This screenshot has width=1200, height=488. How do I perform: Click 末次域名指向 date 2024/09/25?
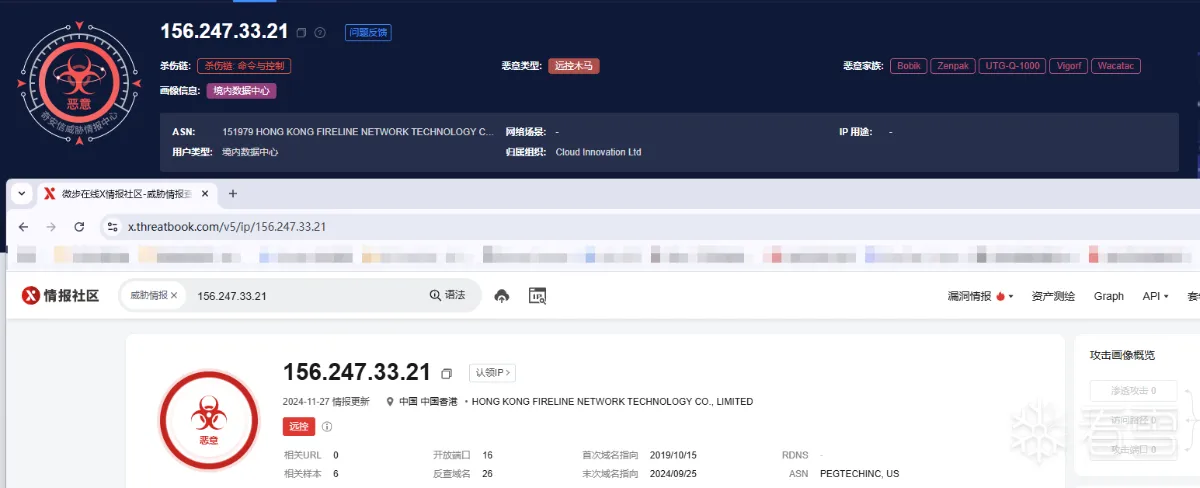671,473
